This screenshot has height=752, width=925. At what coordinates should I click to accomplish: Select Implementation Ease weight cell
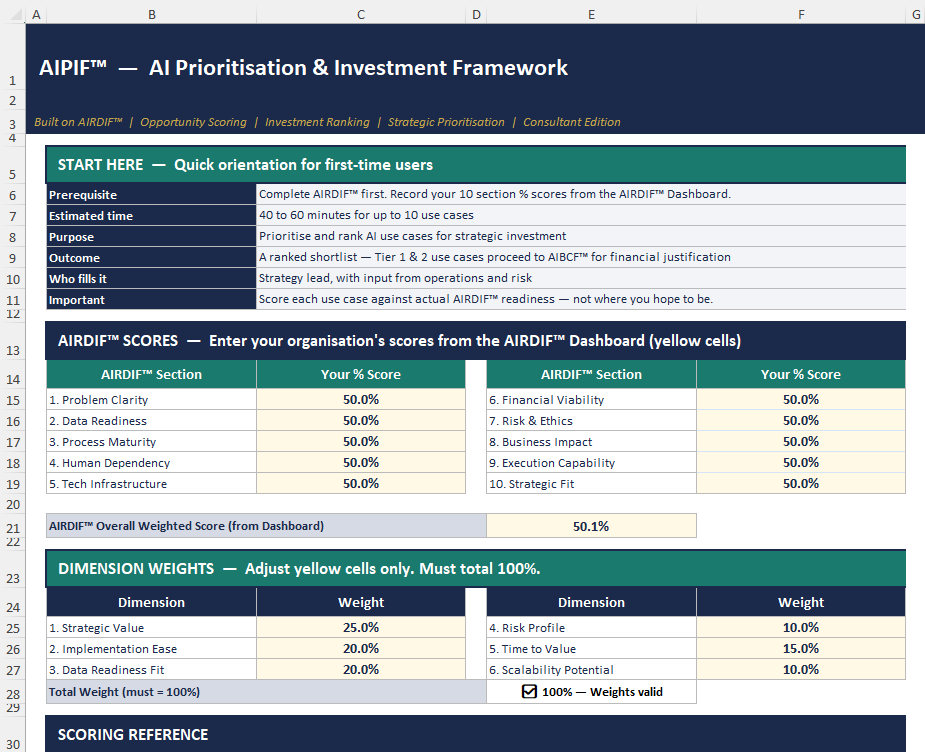tap(361, 649)
